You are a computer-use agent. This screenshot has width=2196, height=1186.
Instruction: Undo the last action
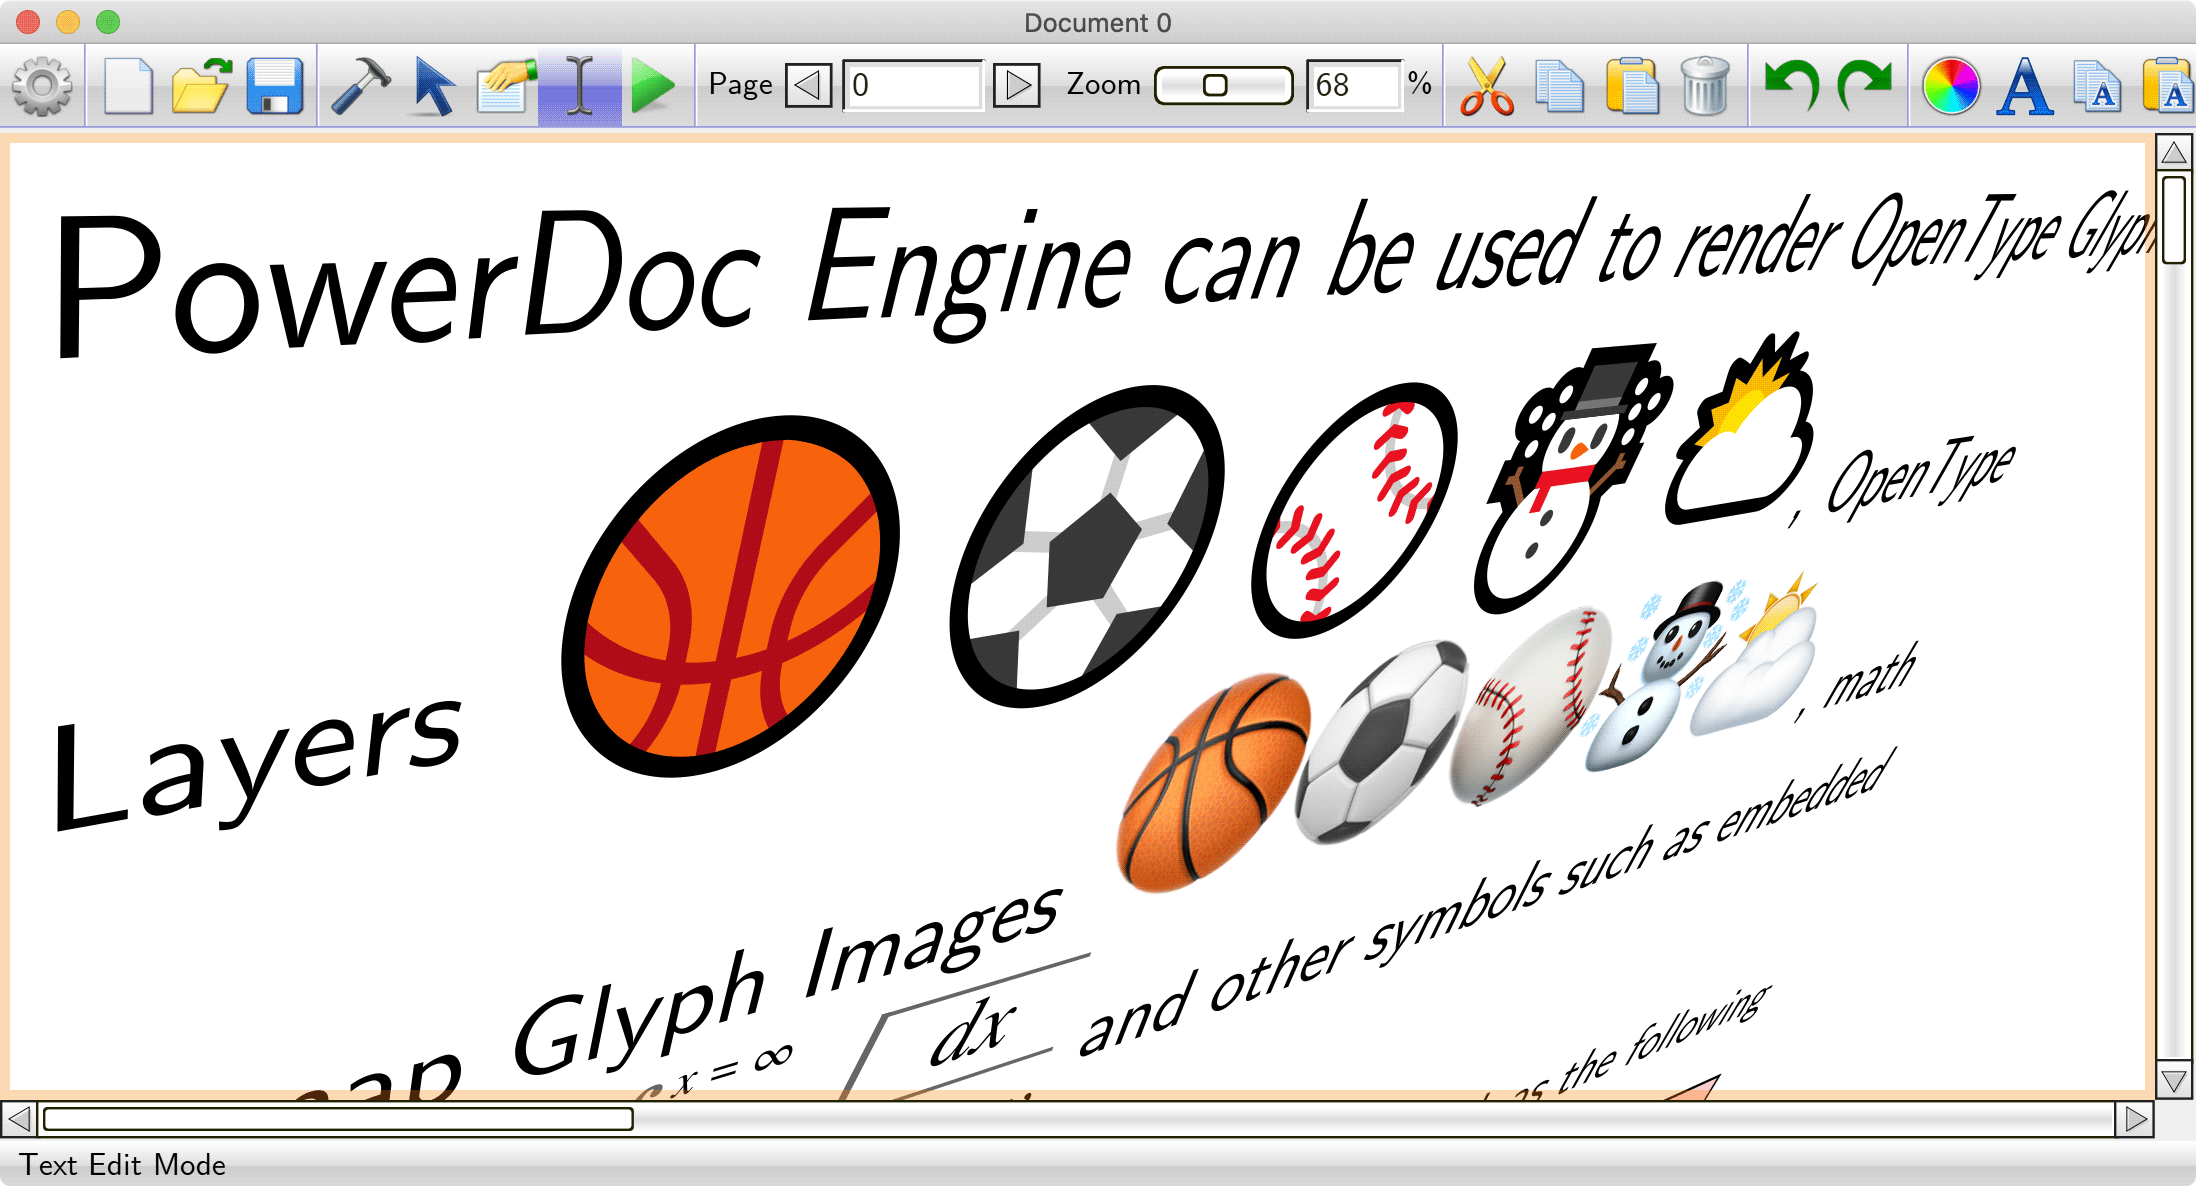pyautogui.click(x=1791, y=86)
